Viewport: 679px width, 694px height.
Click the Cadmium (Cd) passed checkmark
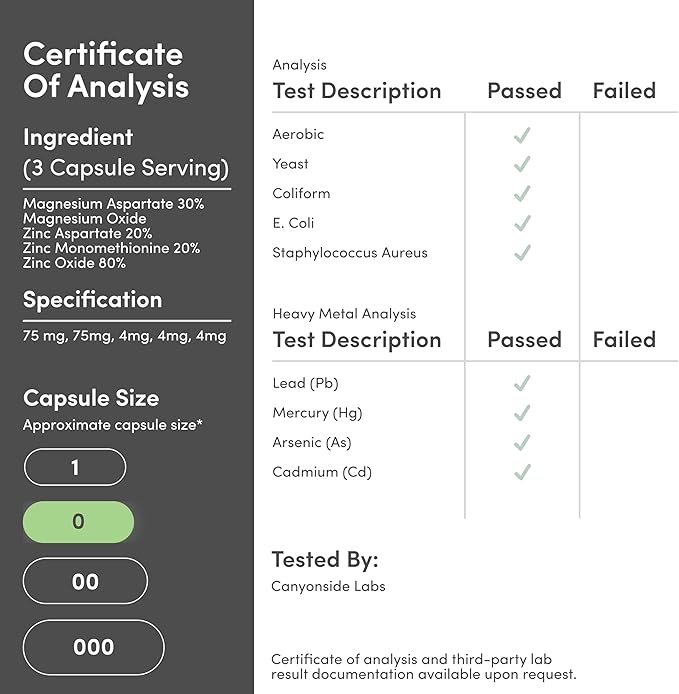tap(522, 472)
